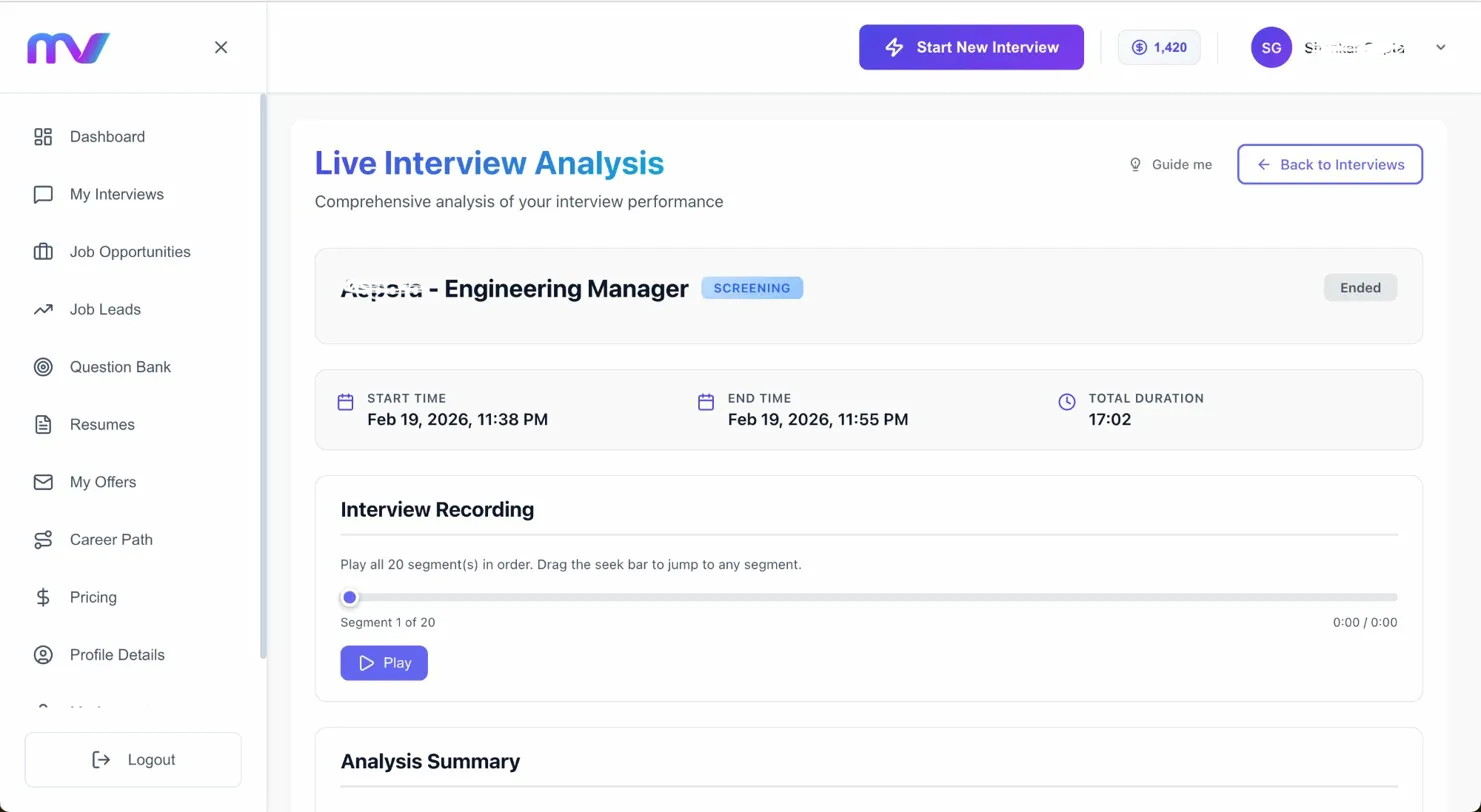Click the My Offers envelope icon

pyautogui.click(x=42, y=481)
